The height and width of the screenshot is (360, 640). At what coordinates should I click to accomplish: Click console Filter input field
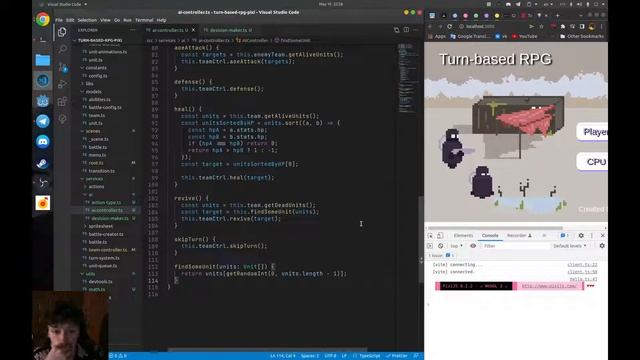pos(514,246)
